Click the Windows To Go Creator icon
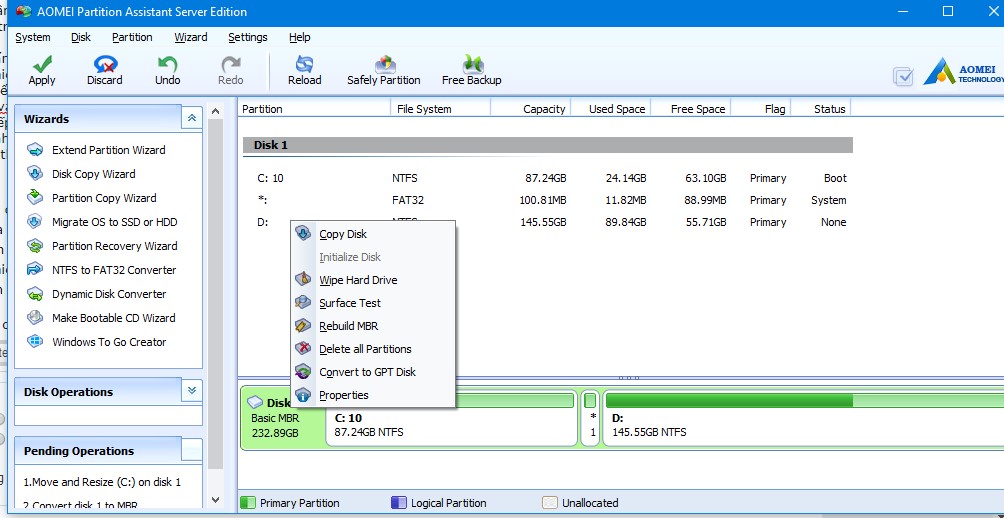The image size is (1004, 518). [x=35, y=342]
